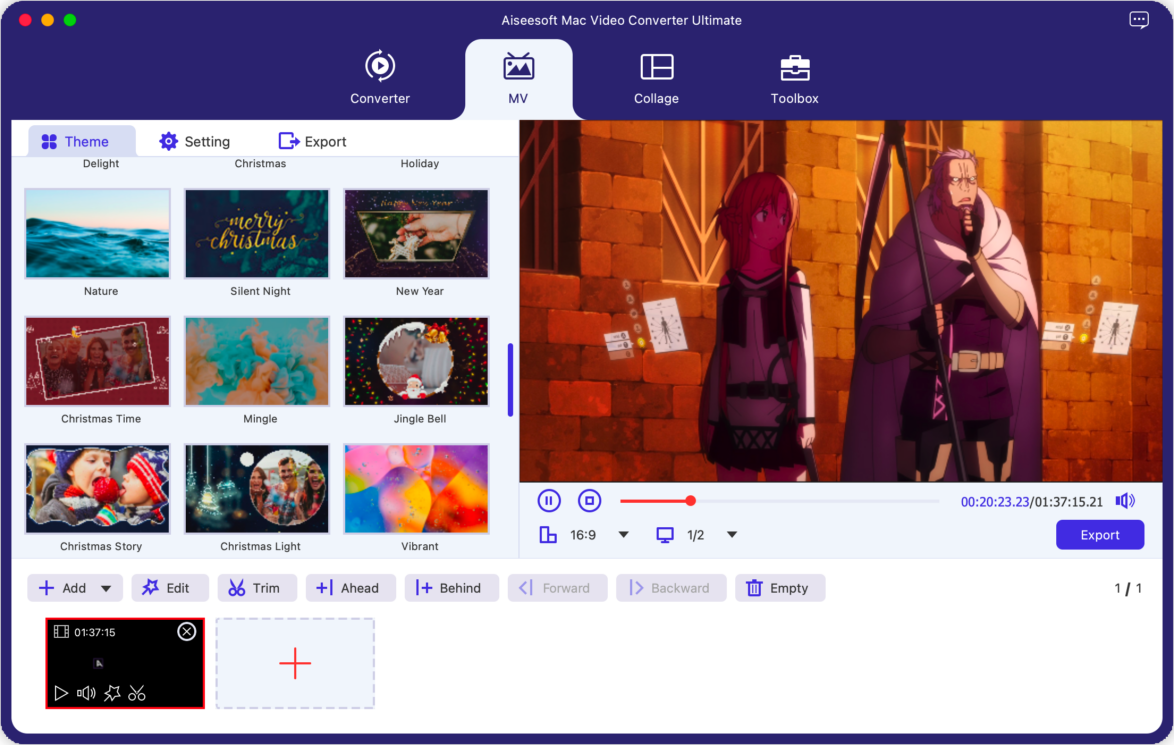Open the Export tab in the left panel

(312, 142)
